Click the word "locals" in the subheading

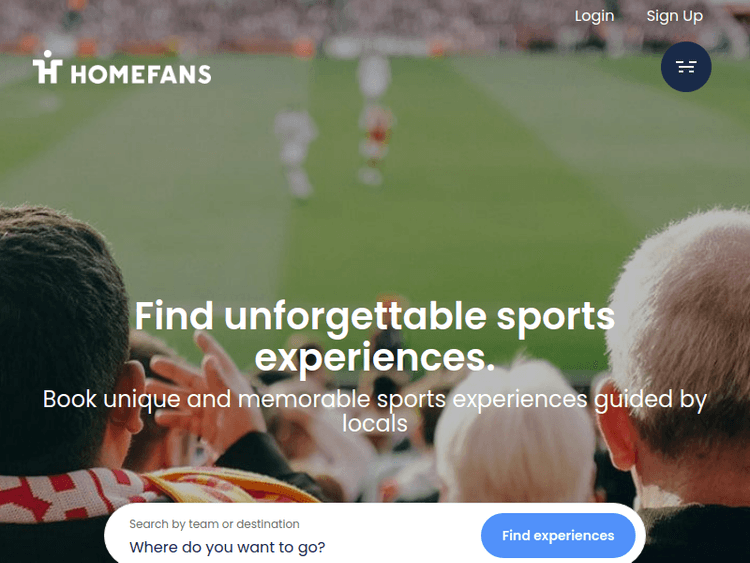[375, 423]
